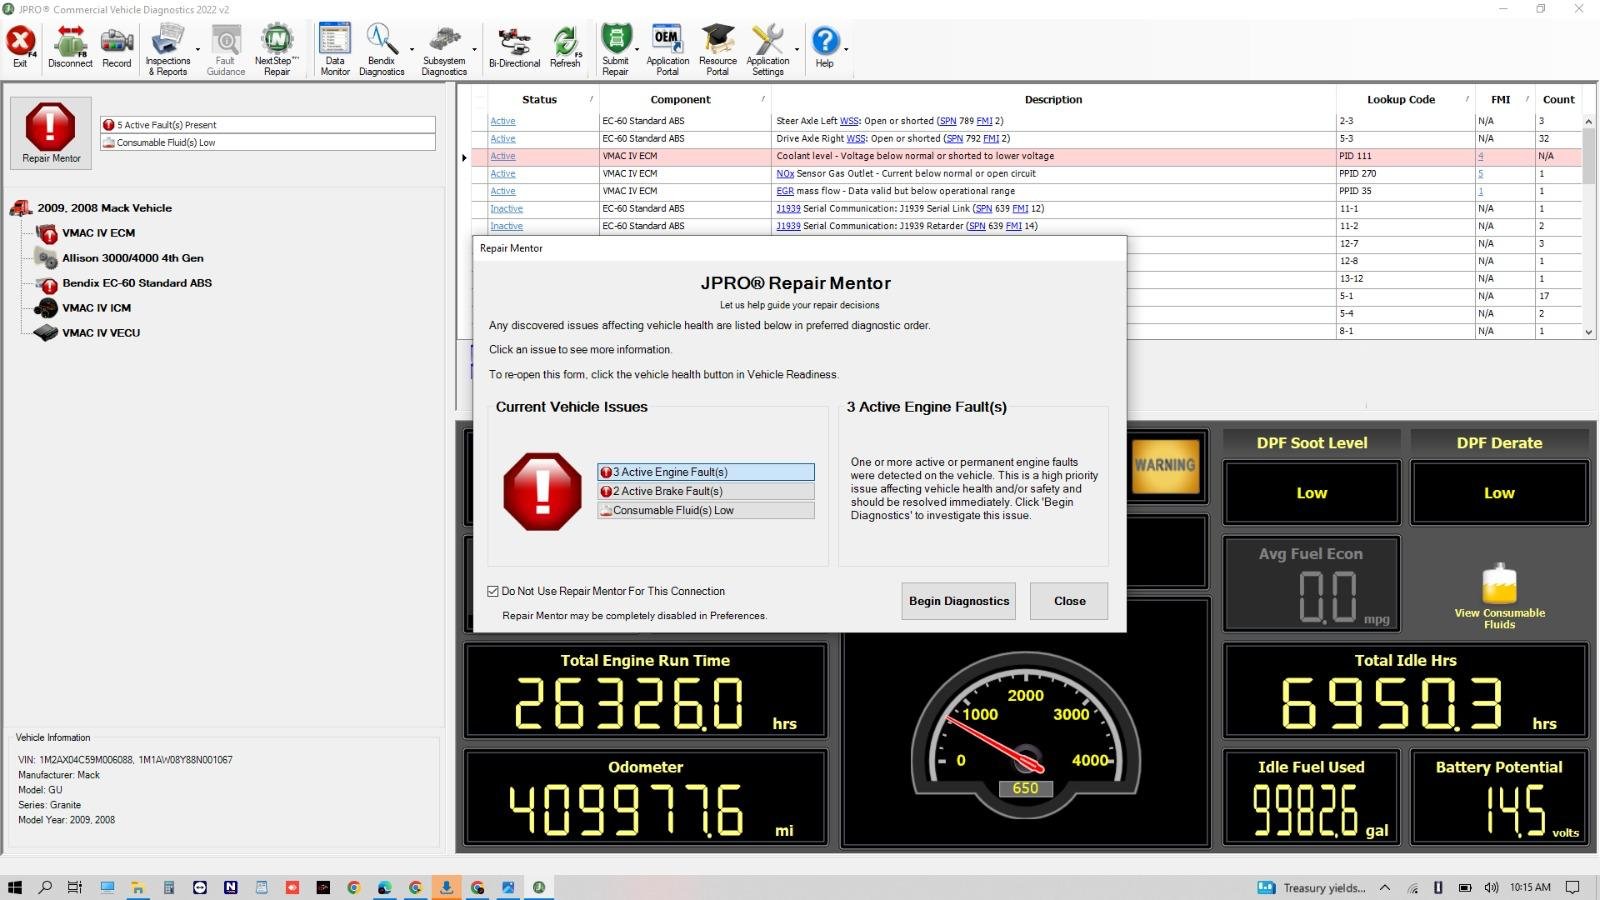Click Active link for Steer Axle Left WSS

coord(502,121)
